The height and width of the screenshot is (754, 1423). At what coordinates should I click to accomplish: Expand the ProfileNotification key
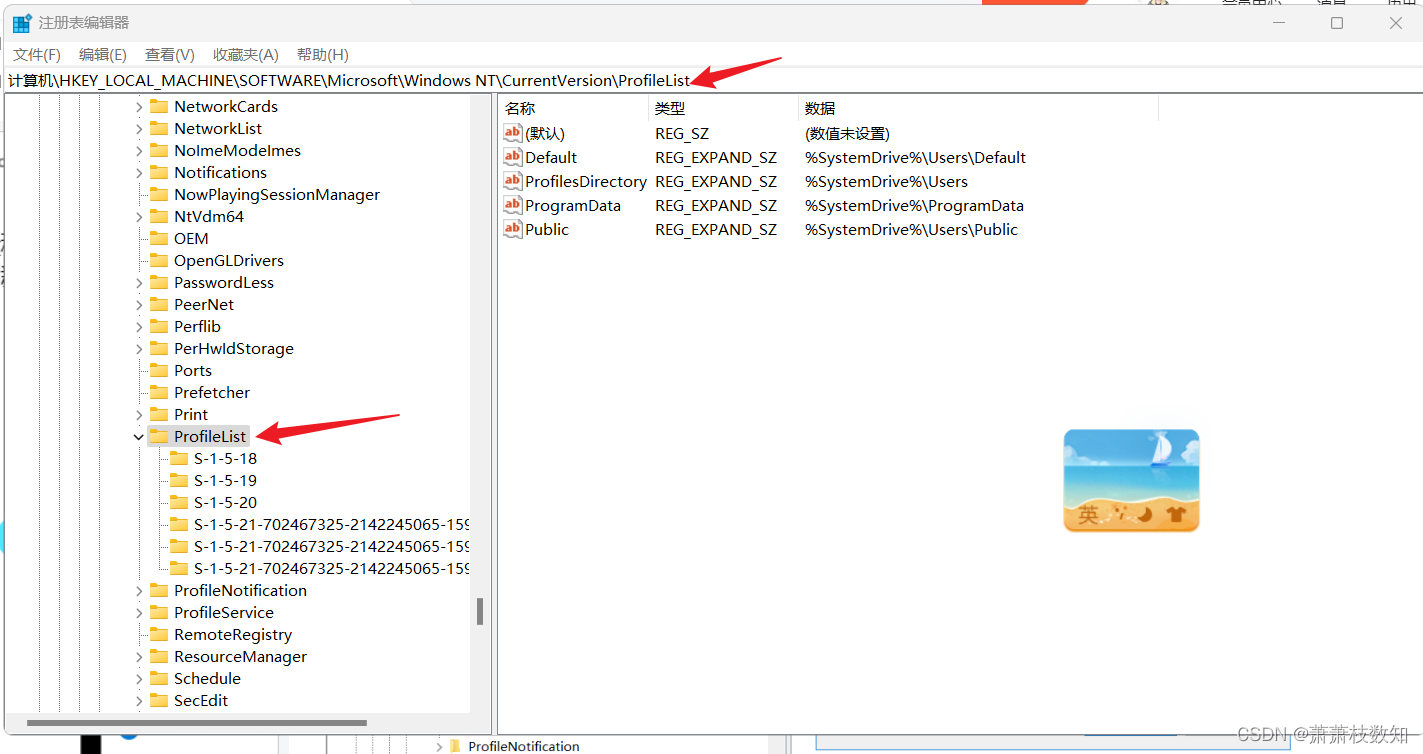click(x=139, y=591)
